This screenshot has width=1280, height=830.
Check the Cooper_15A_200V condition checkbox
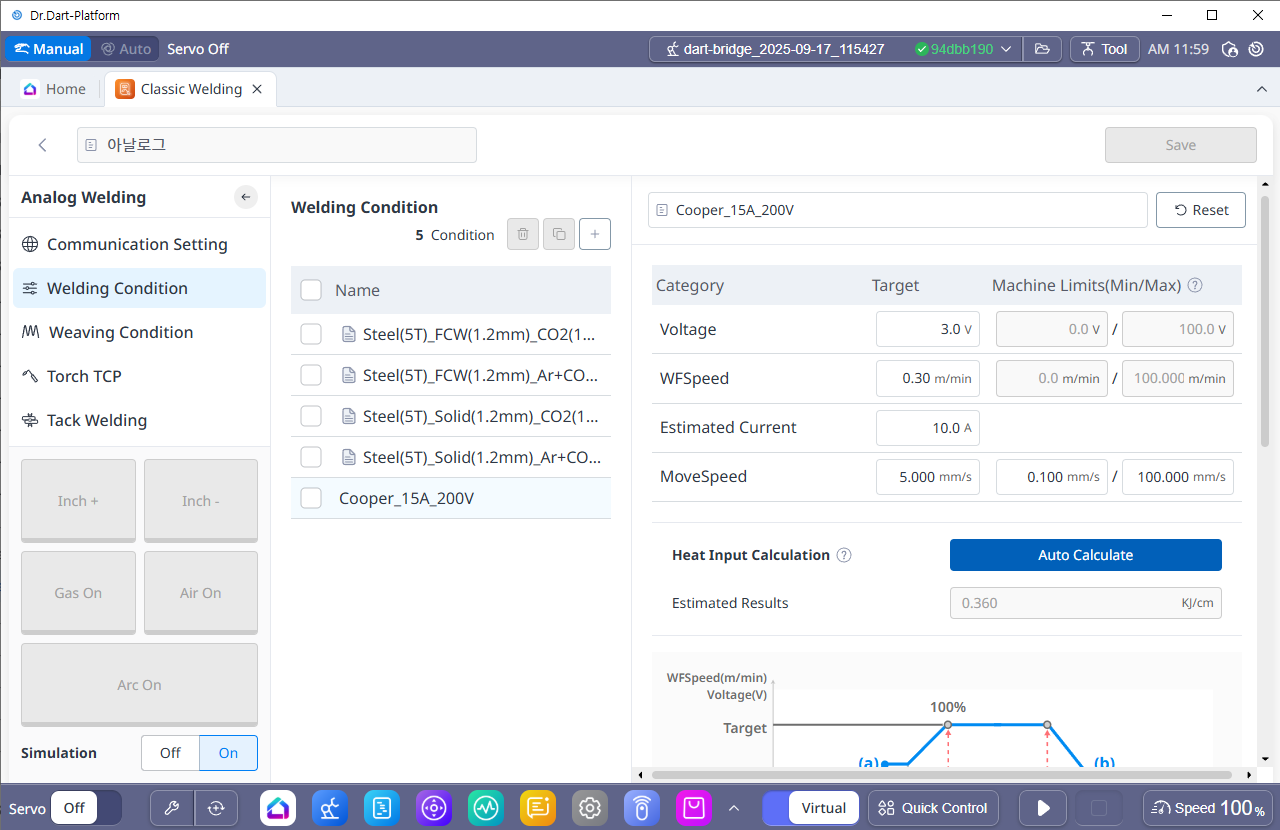311,498
